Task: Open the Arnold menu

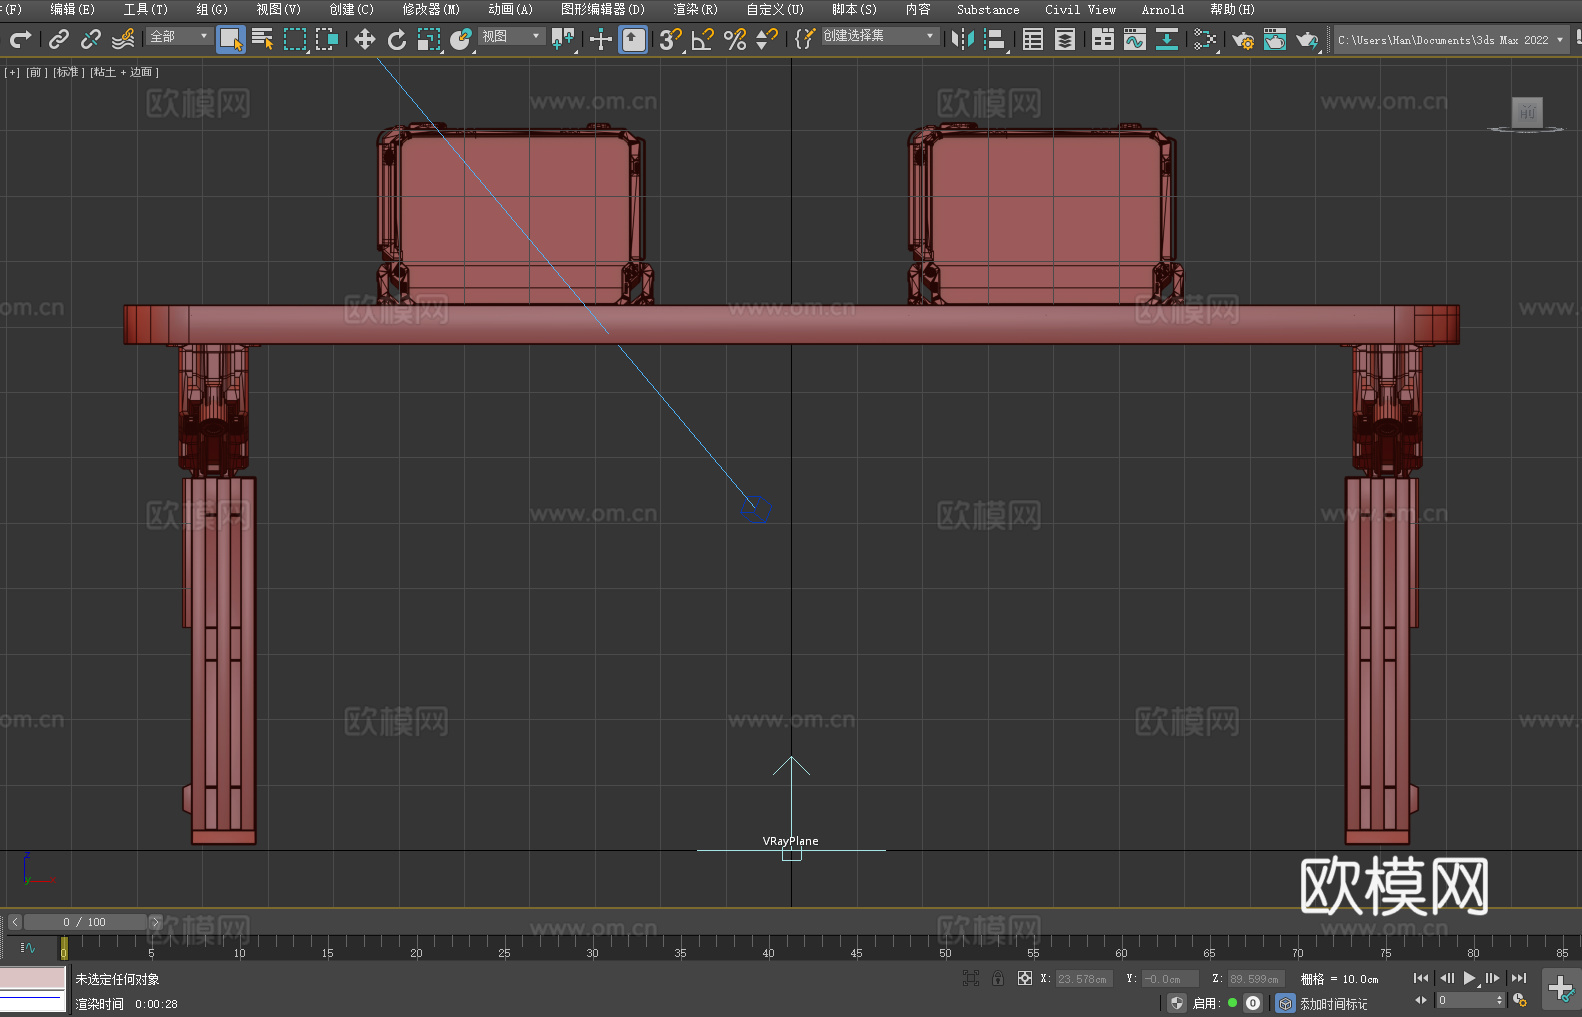Action: 1163,10
